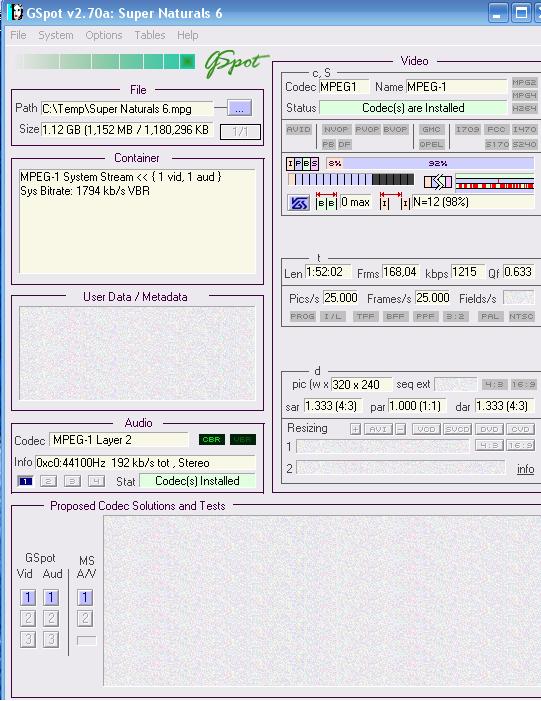Click the Resizing SVCD preset button
This screenshot has height=701, width=541.
pos(457,429)
